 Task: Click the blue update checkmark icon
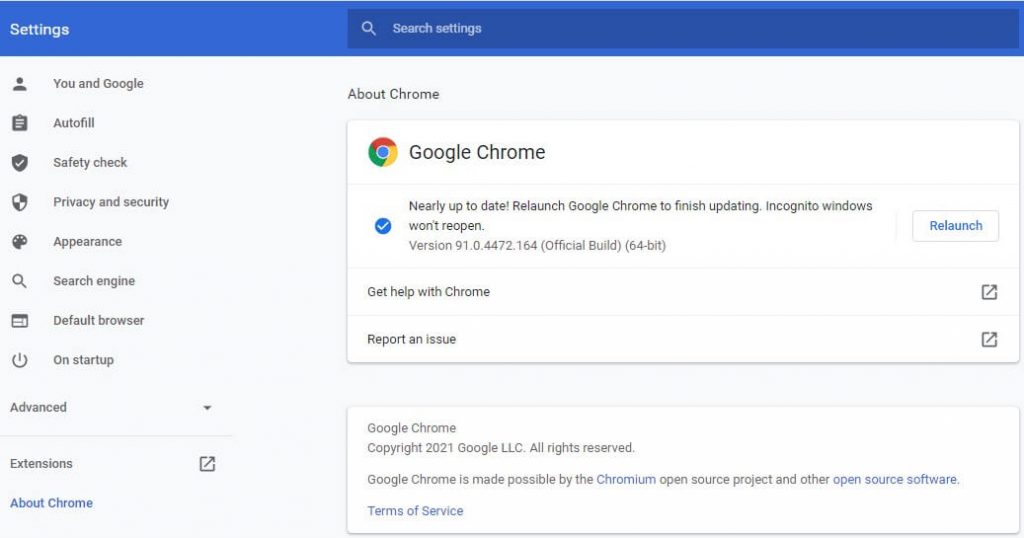pyautogui.click(x=383, y=226)
